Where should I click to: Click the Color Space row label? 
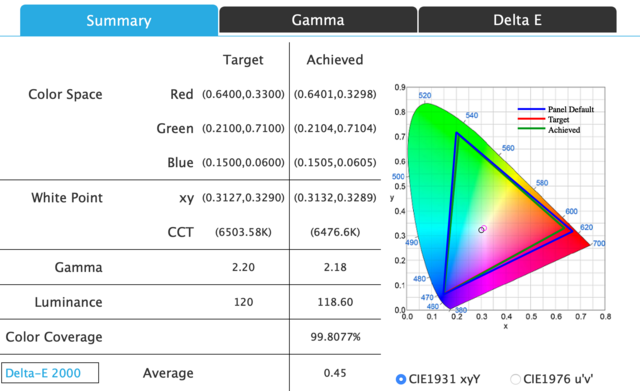point(65,95)
